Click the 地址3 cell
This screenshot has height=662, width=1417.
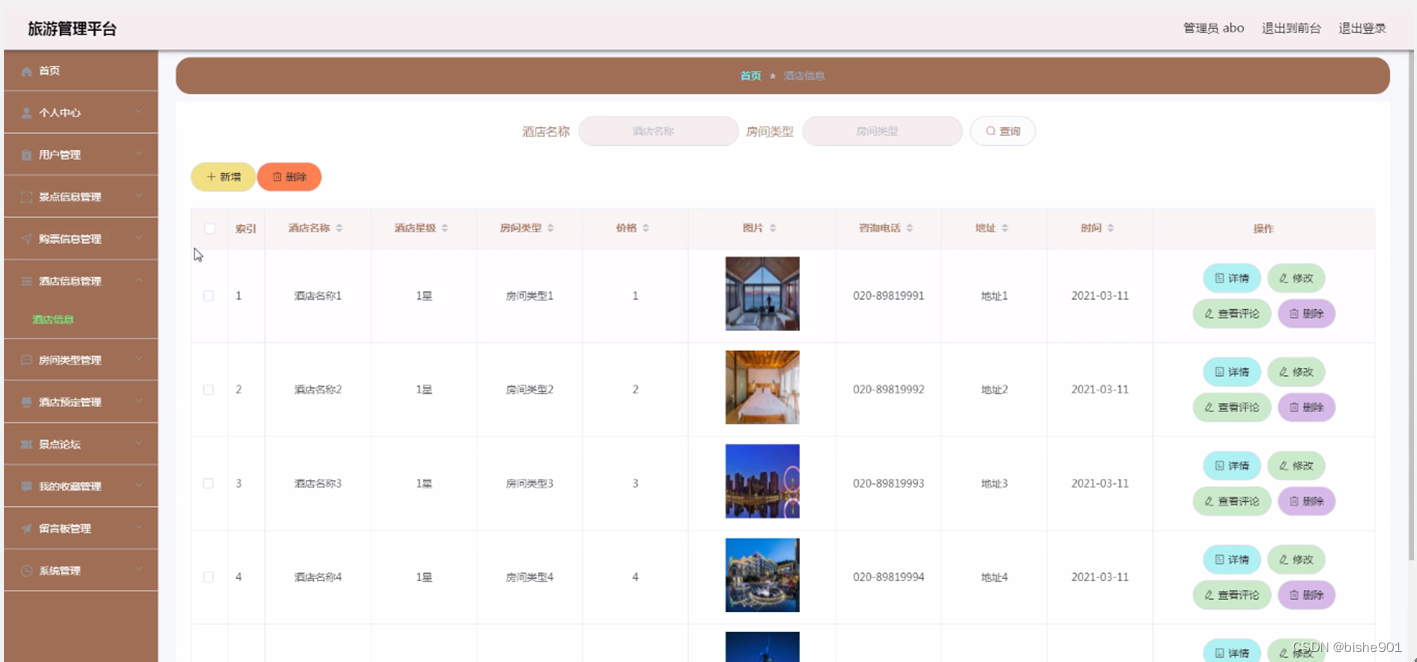(994, 484)
